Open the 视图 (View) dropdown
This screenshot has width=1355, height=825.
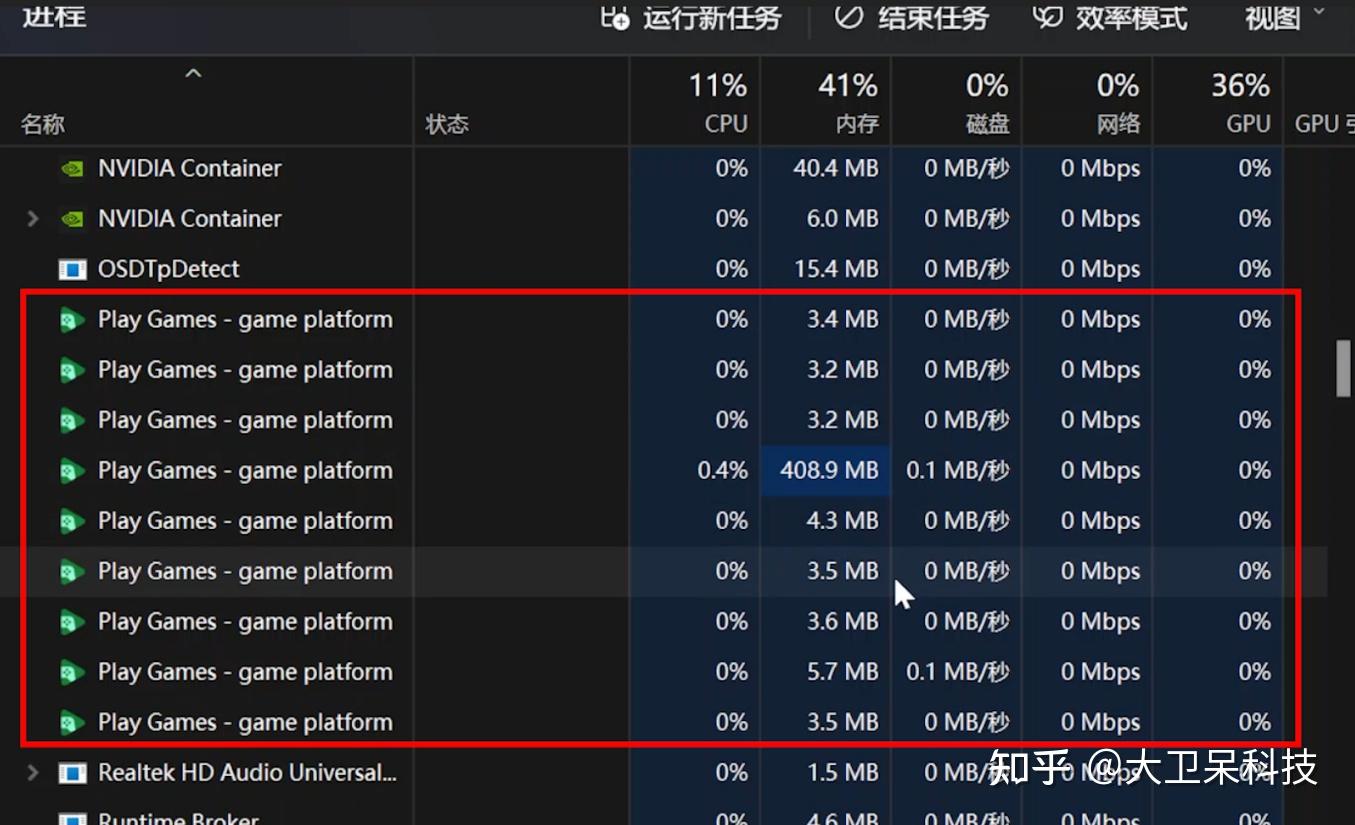(x=1285, y=17)
